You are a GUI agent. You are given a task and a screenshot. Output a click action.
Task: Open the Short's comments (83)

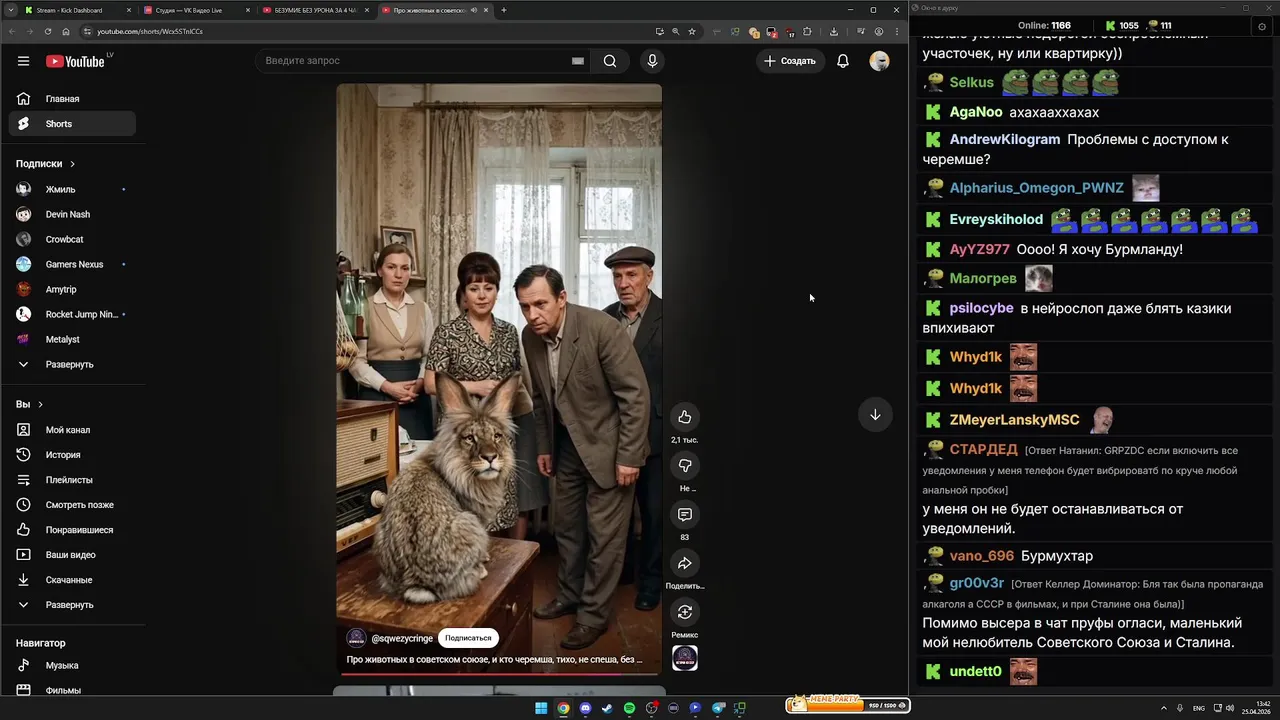tap(685, 515)
